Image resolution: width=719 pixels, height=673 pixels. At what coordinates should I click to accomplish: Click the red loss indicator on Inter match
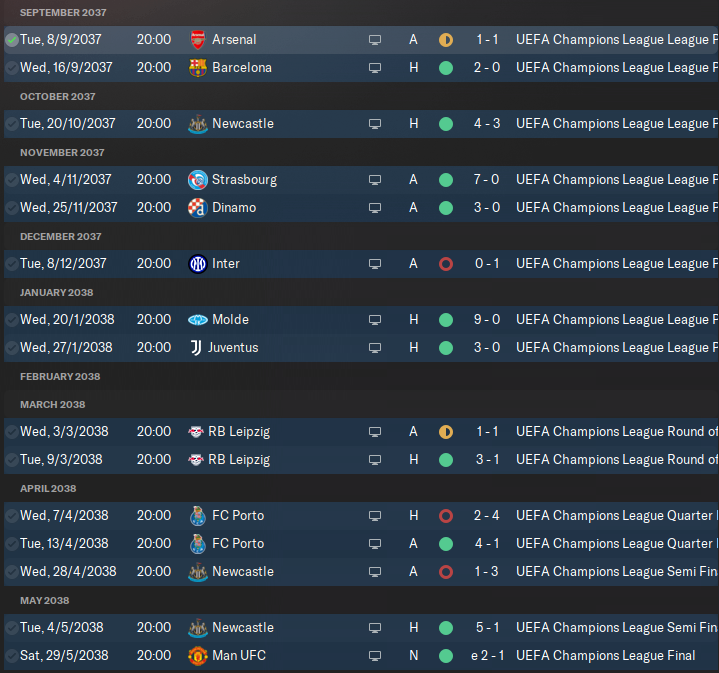pos(446,264)
